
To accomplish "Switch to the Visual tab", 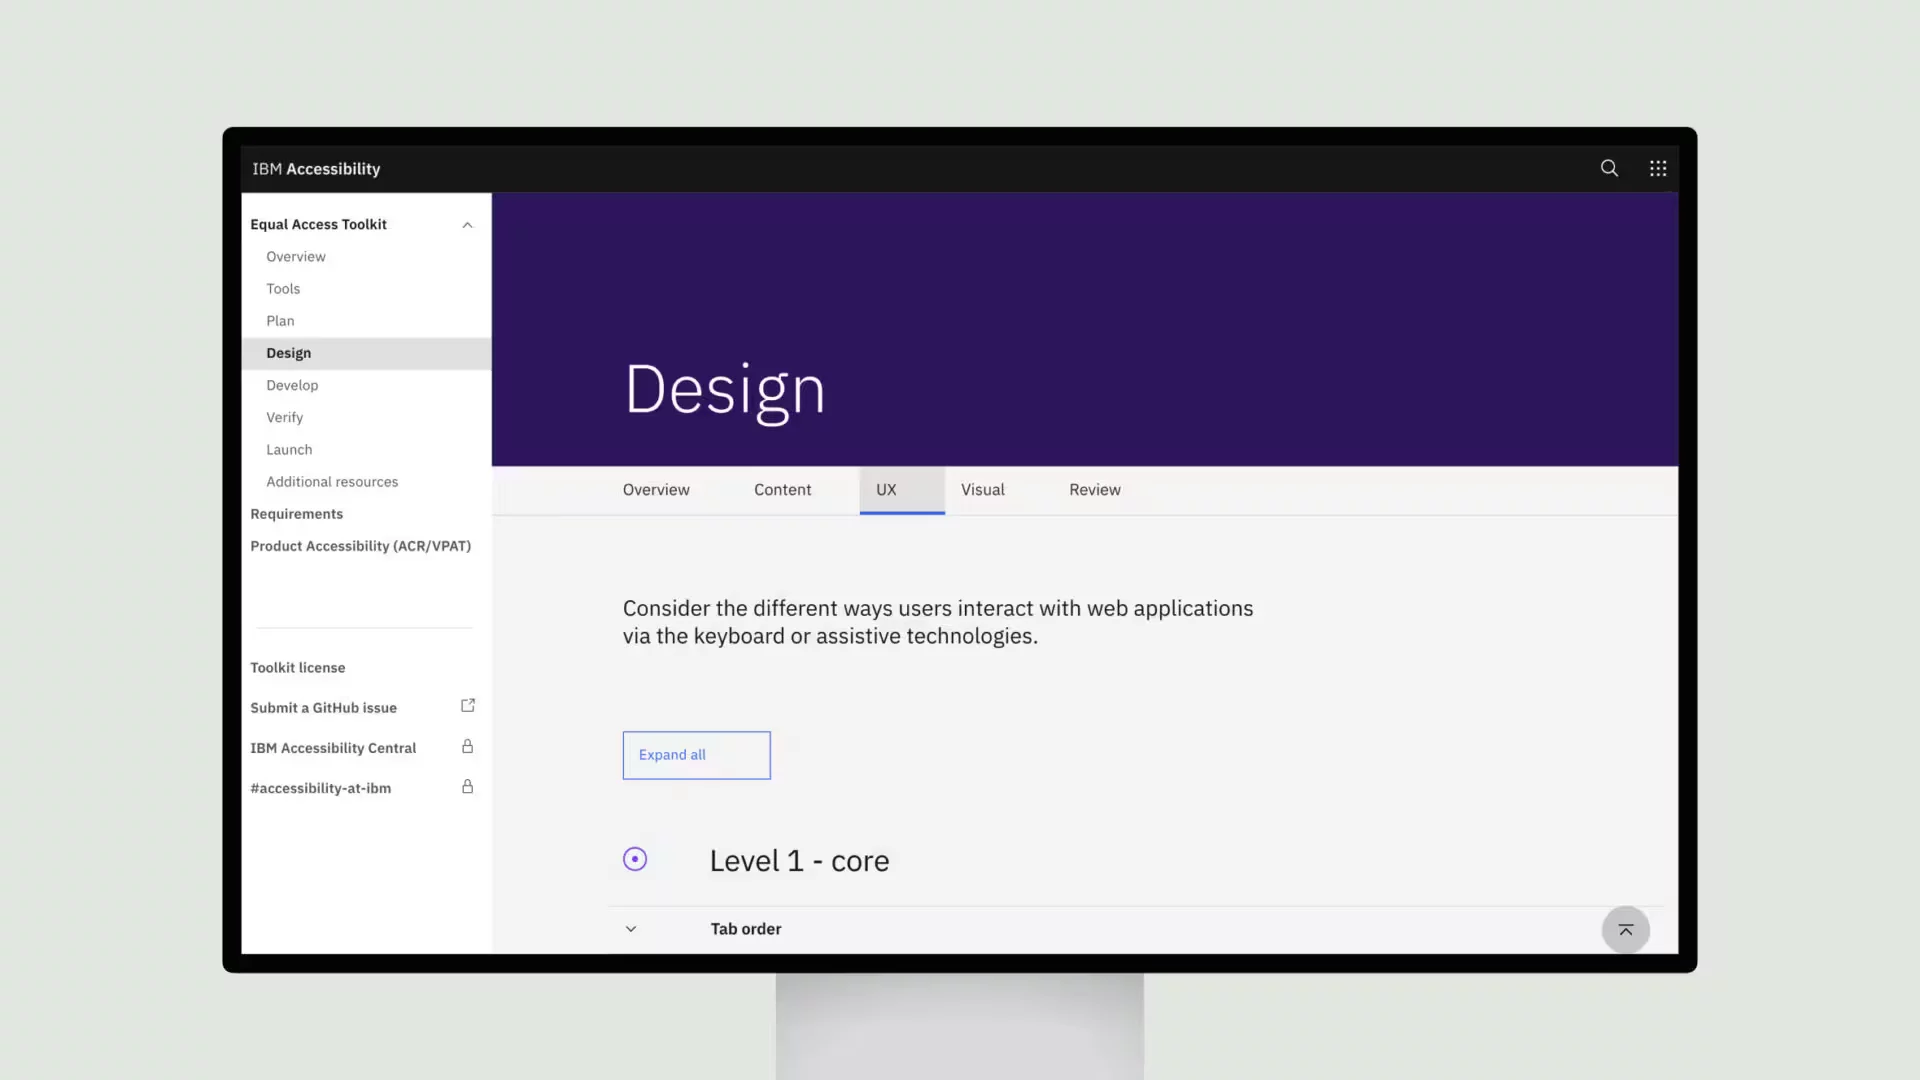I will click(x=982, y=489).
